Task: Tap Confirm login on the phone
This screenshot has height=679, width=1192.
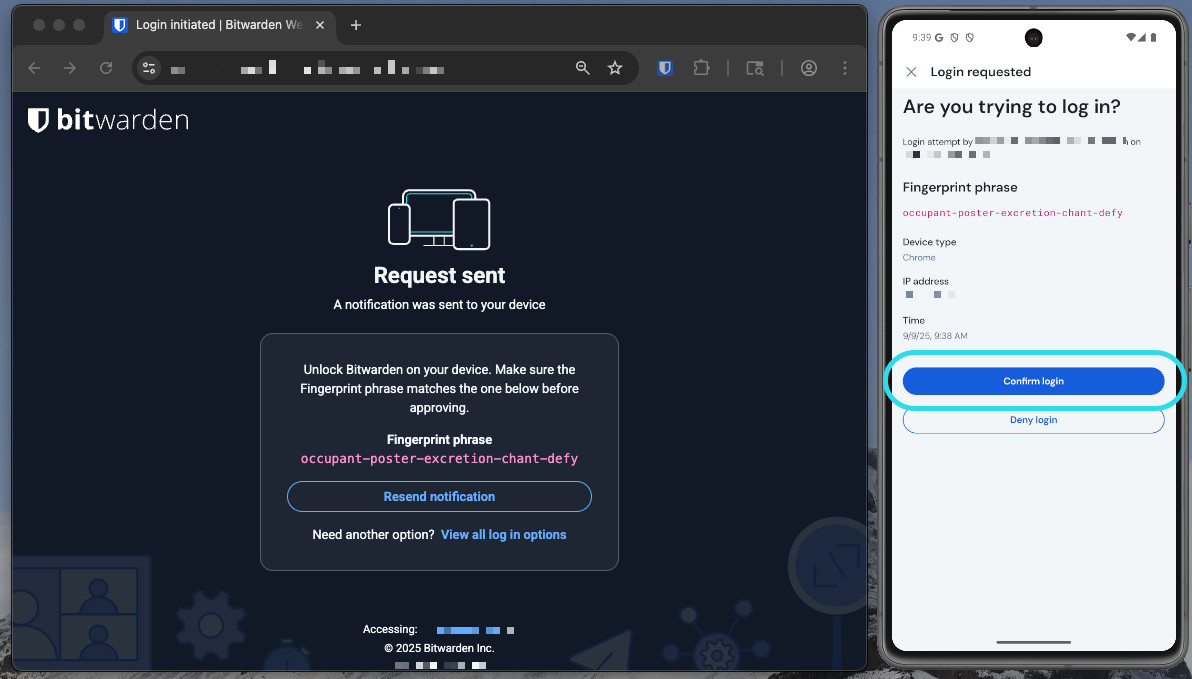Action: [1033, 381]
